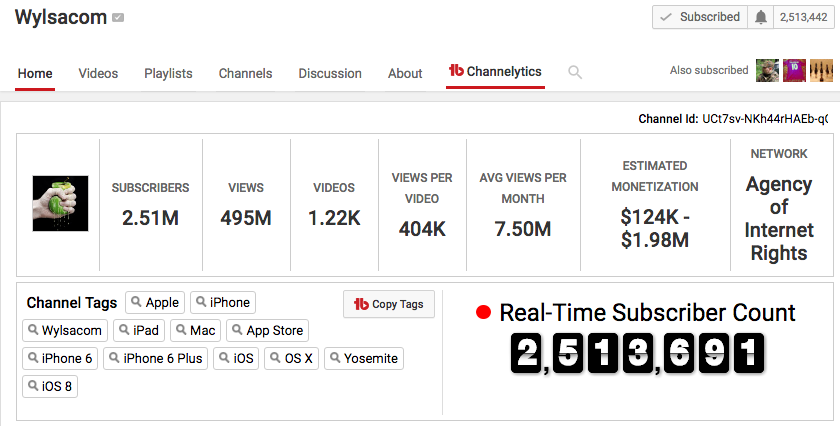Search the OS X channel tag
Screen dimensions: 840x426
coord(291,358)
